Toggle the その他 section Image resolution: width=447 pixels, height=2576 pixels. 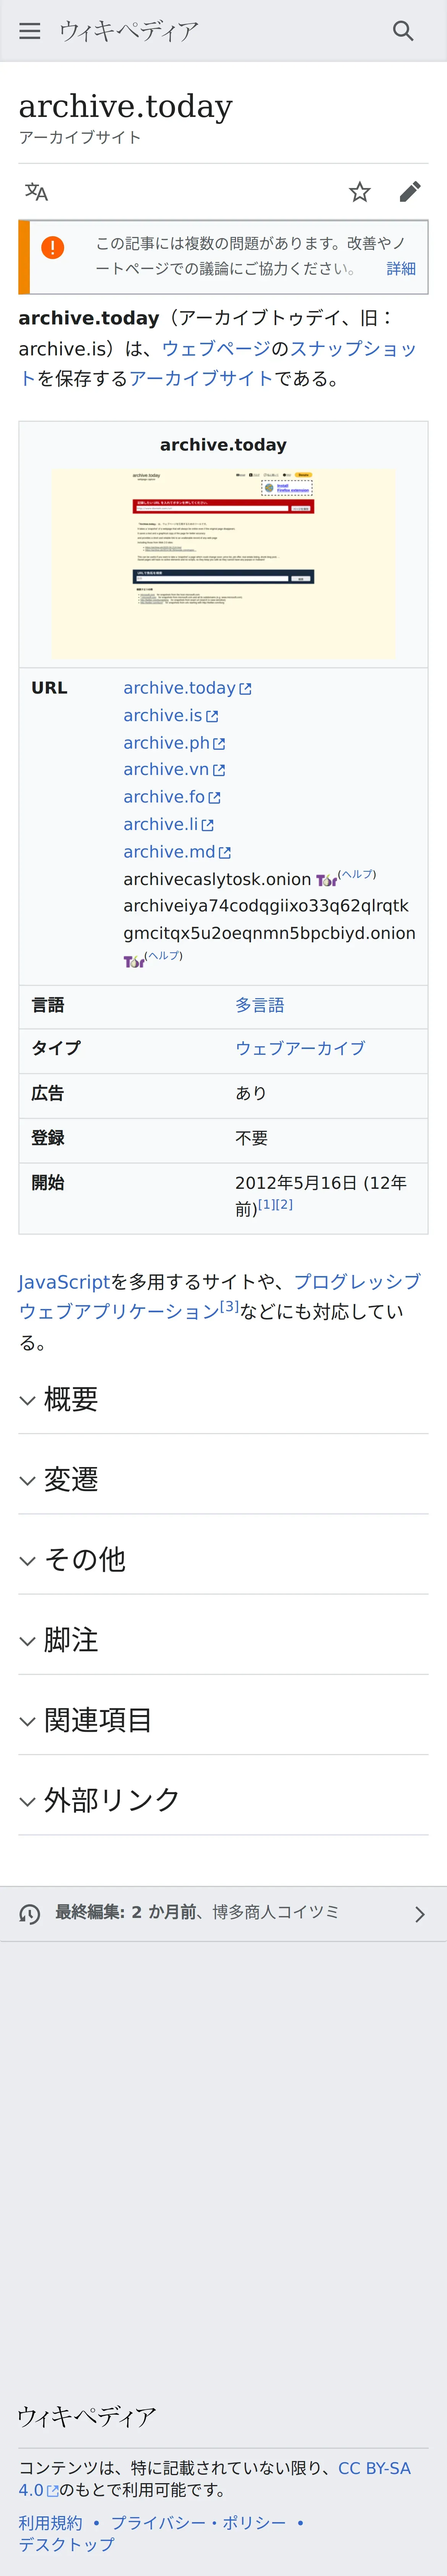click(x=85, y=1559)
